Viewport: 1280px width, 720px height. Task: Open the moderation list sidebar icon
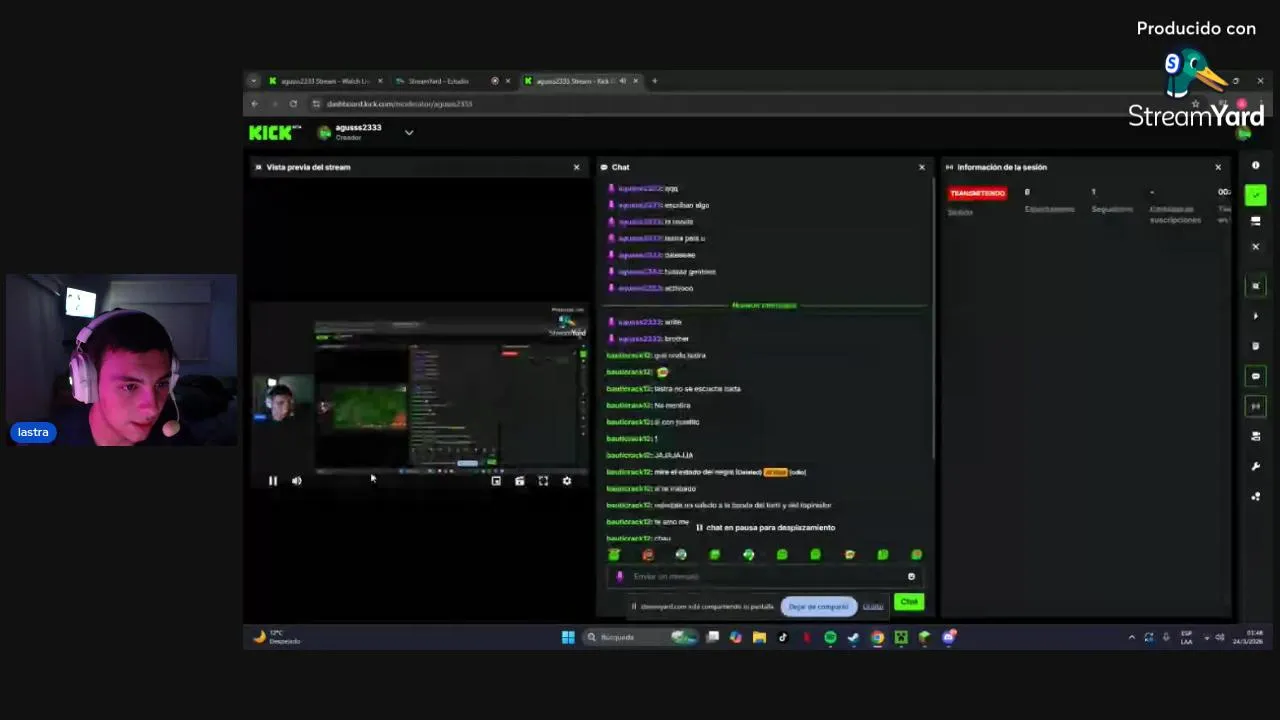(1256, 436)
